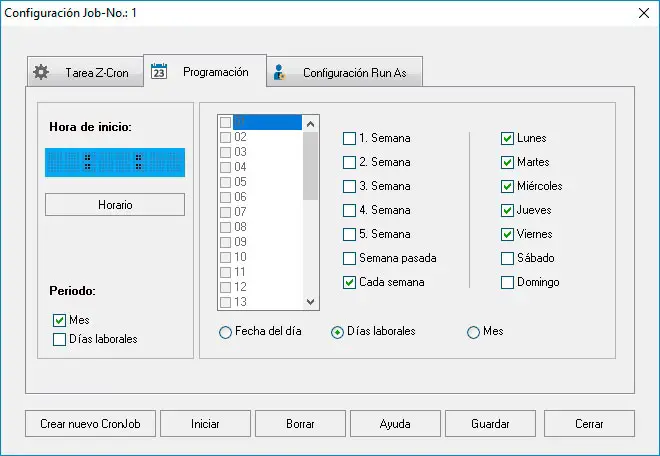Click the user icon on Configuración Run As tab
Viewport: 660px width, 456px height.
pos(281,72)
